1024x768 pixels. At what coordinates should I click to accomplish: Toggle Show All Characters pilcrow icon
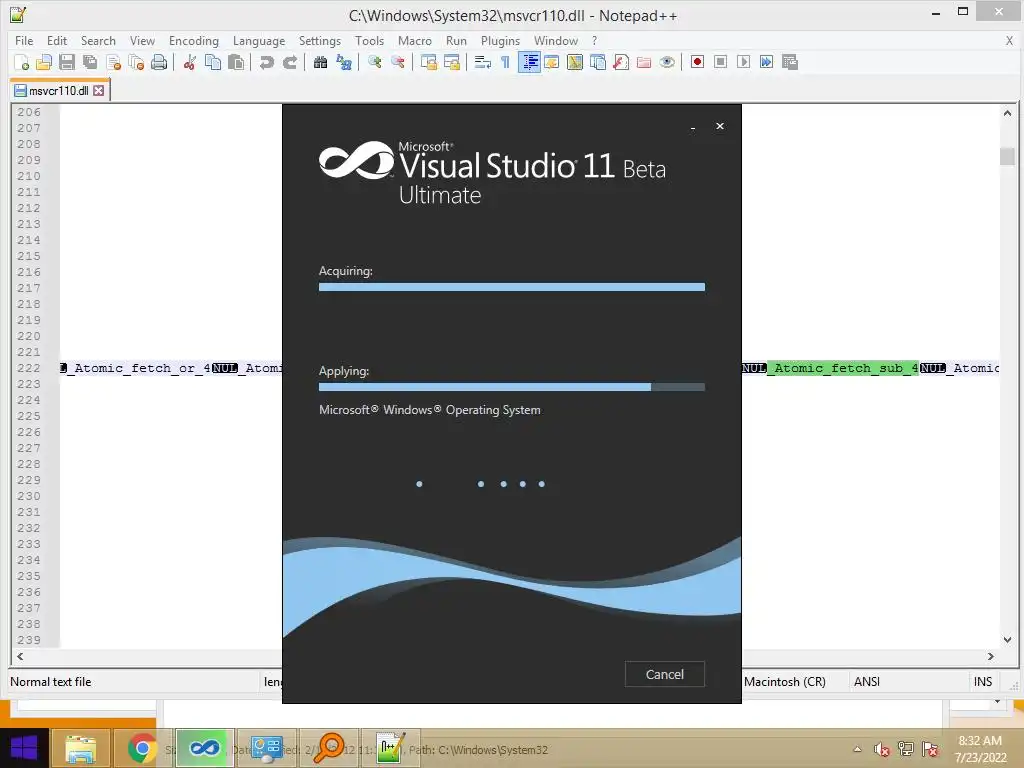(x=505, y=63)
